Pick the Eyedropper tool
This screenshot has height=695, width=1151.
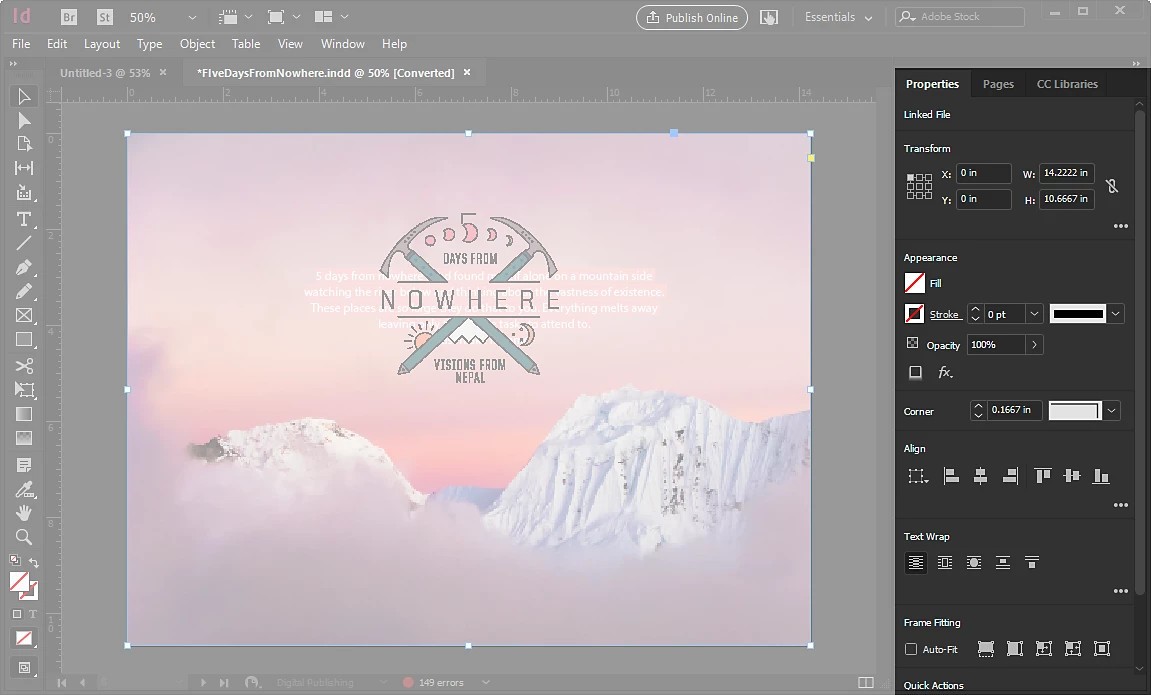[x=23, y=488]
